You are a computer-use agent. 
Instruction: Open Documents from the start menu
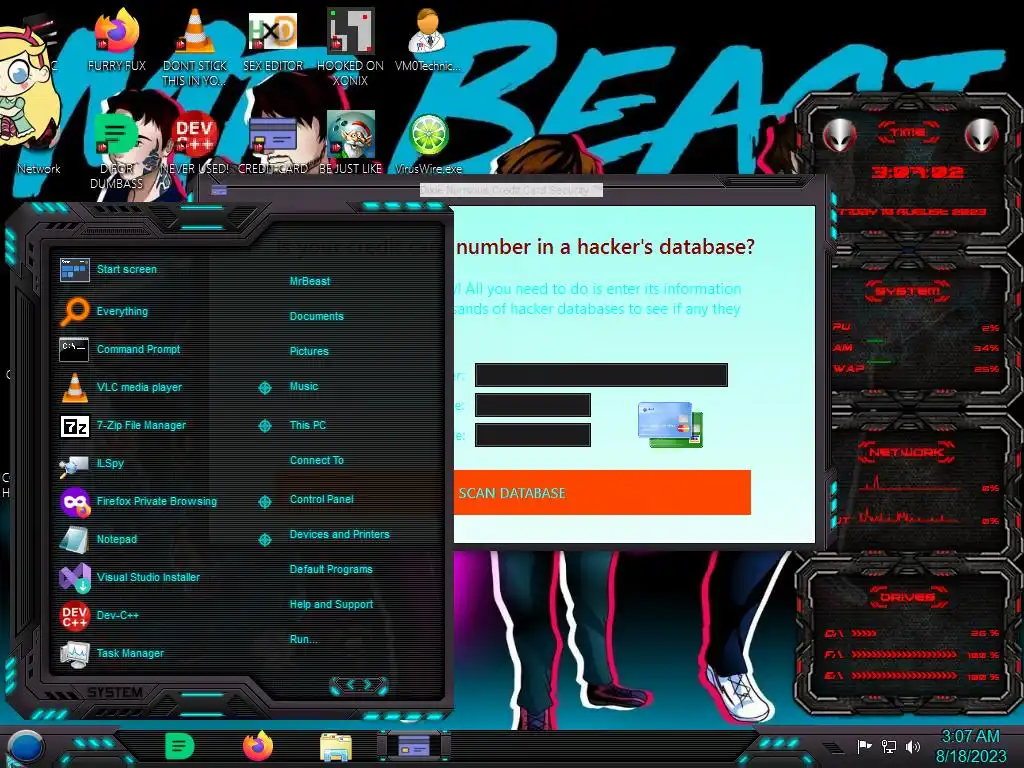317,316
